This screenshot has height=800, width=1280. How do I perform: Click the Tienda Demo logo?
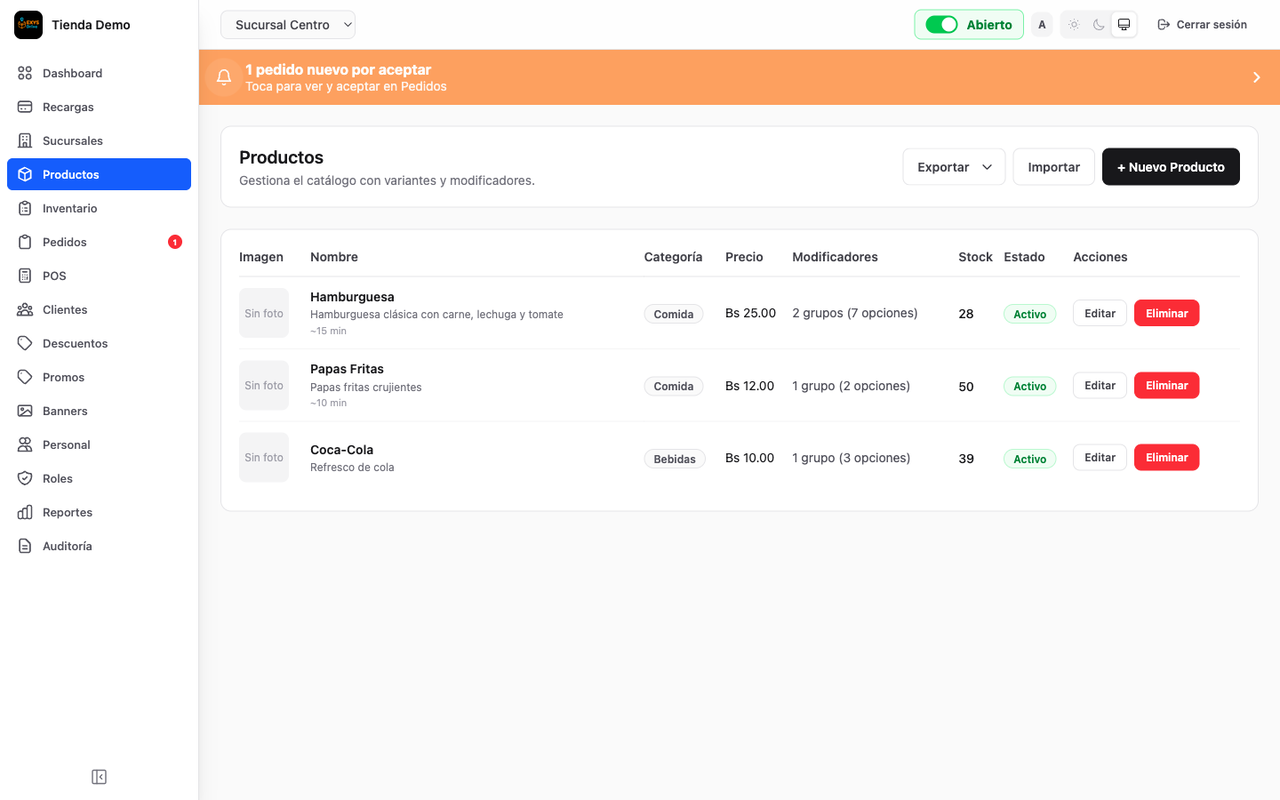tap(28, 25)
